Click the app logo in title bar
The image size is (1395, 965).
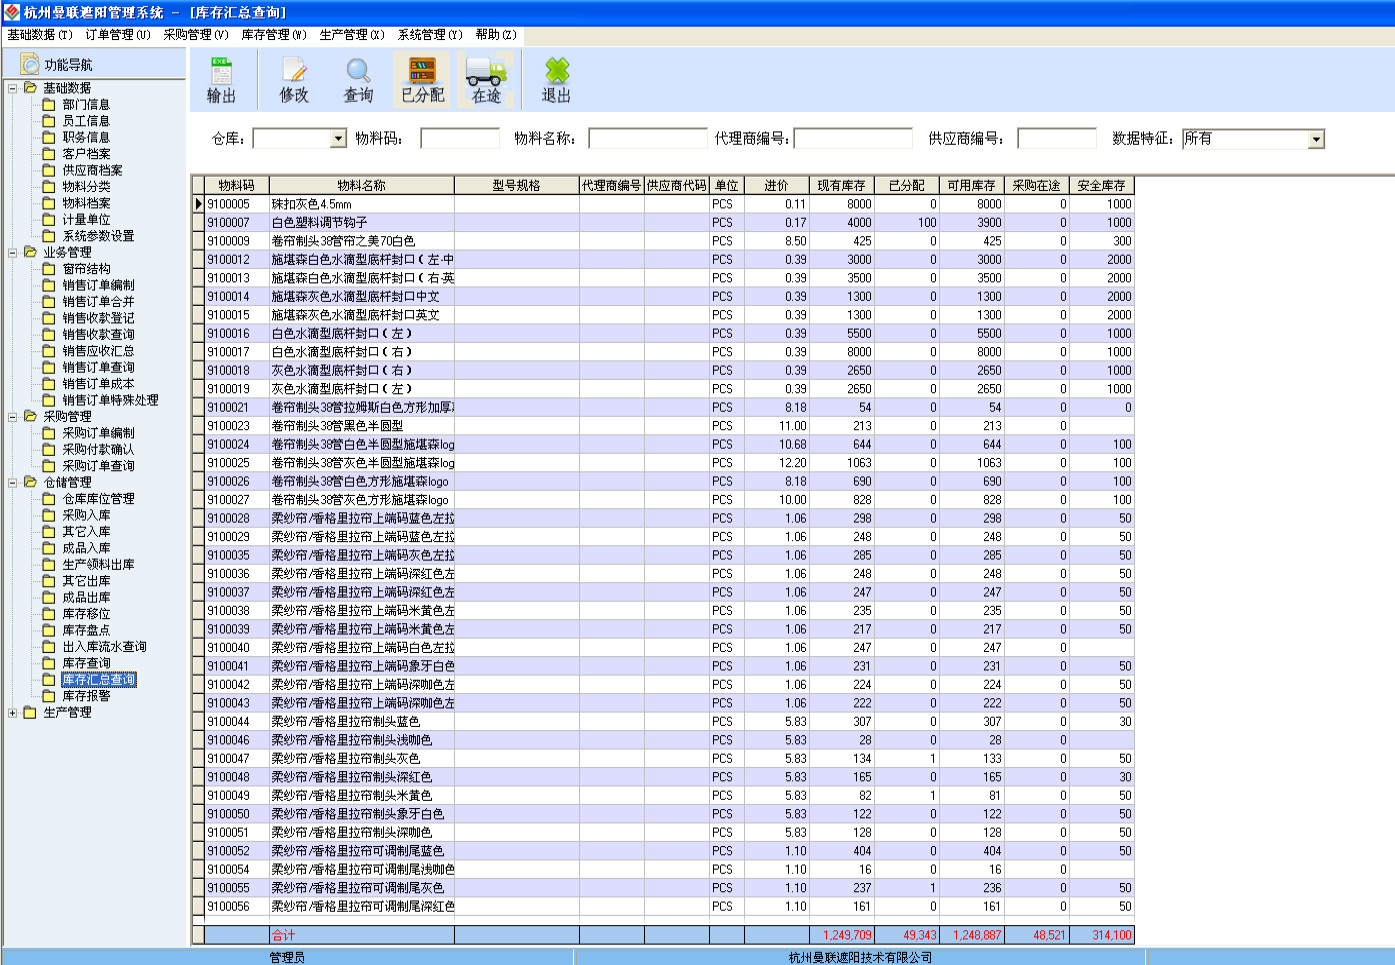pyautogui.click(x=11, y=12)
